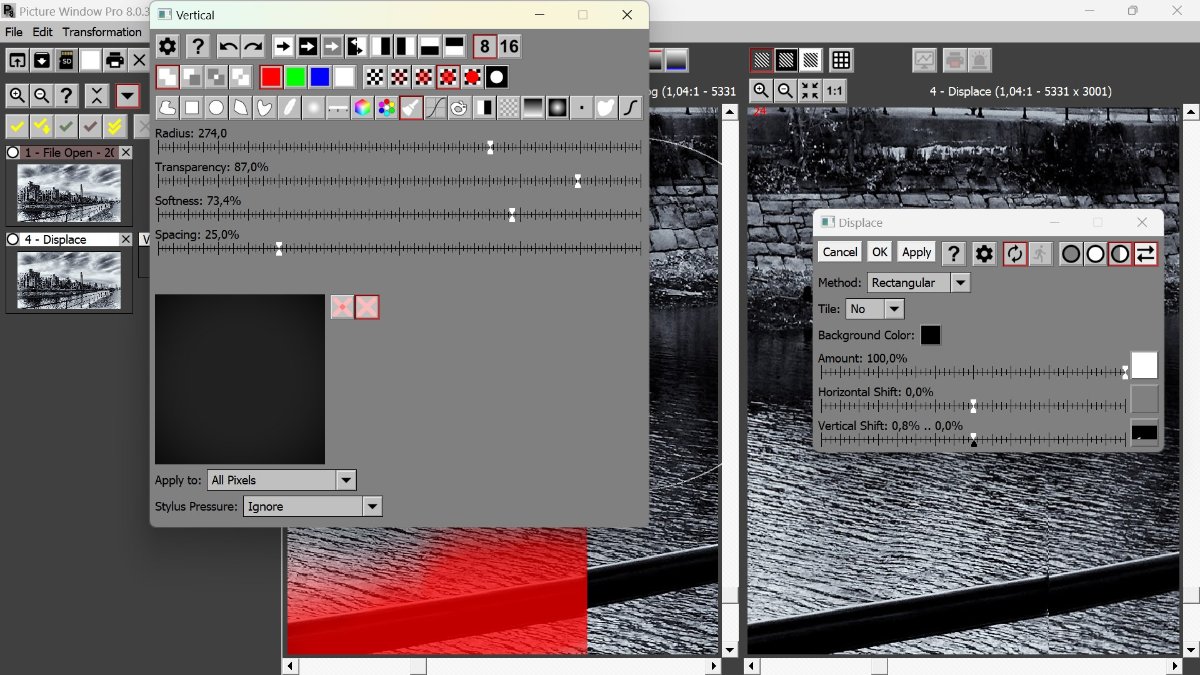Choose the ellipse mask shape tool
1200x675 pixels.
(216, 108)
